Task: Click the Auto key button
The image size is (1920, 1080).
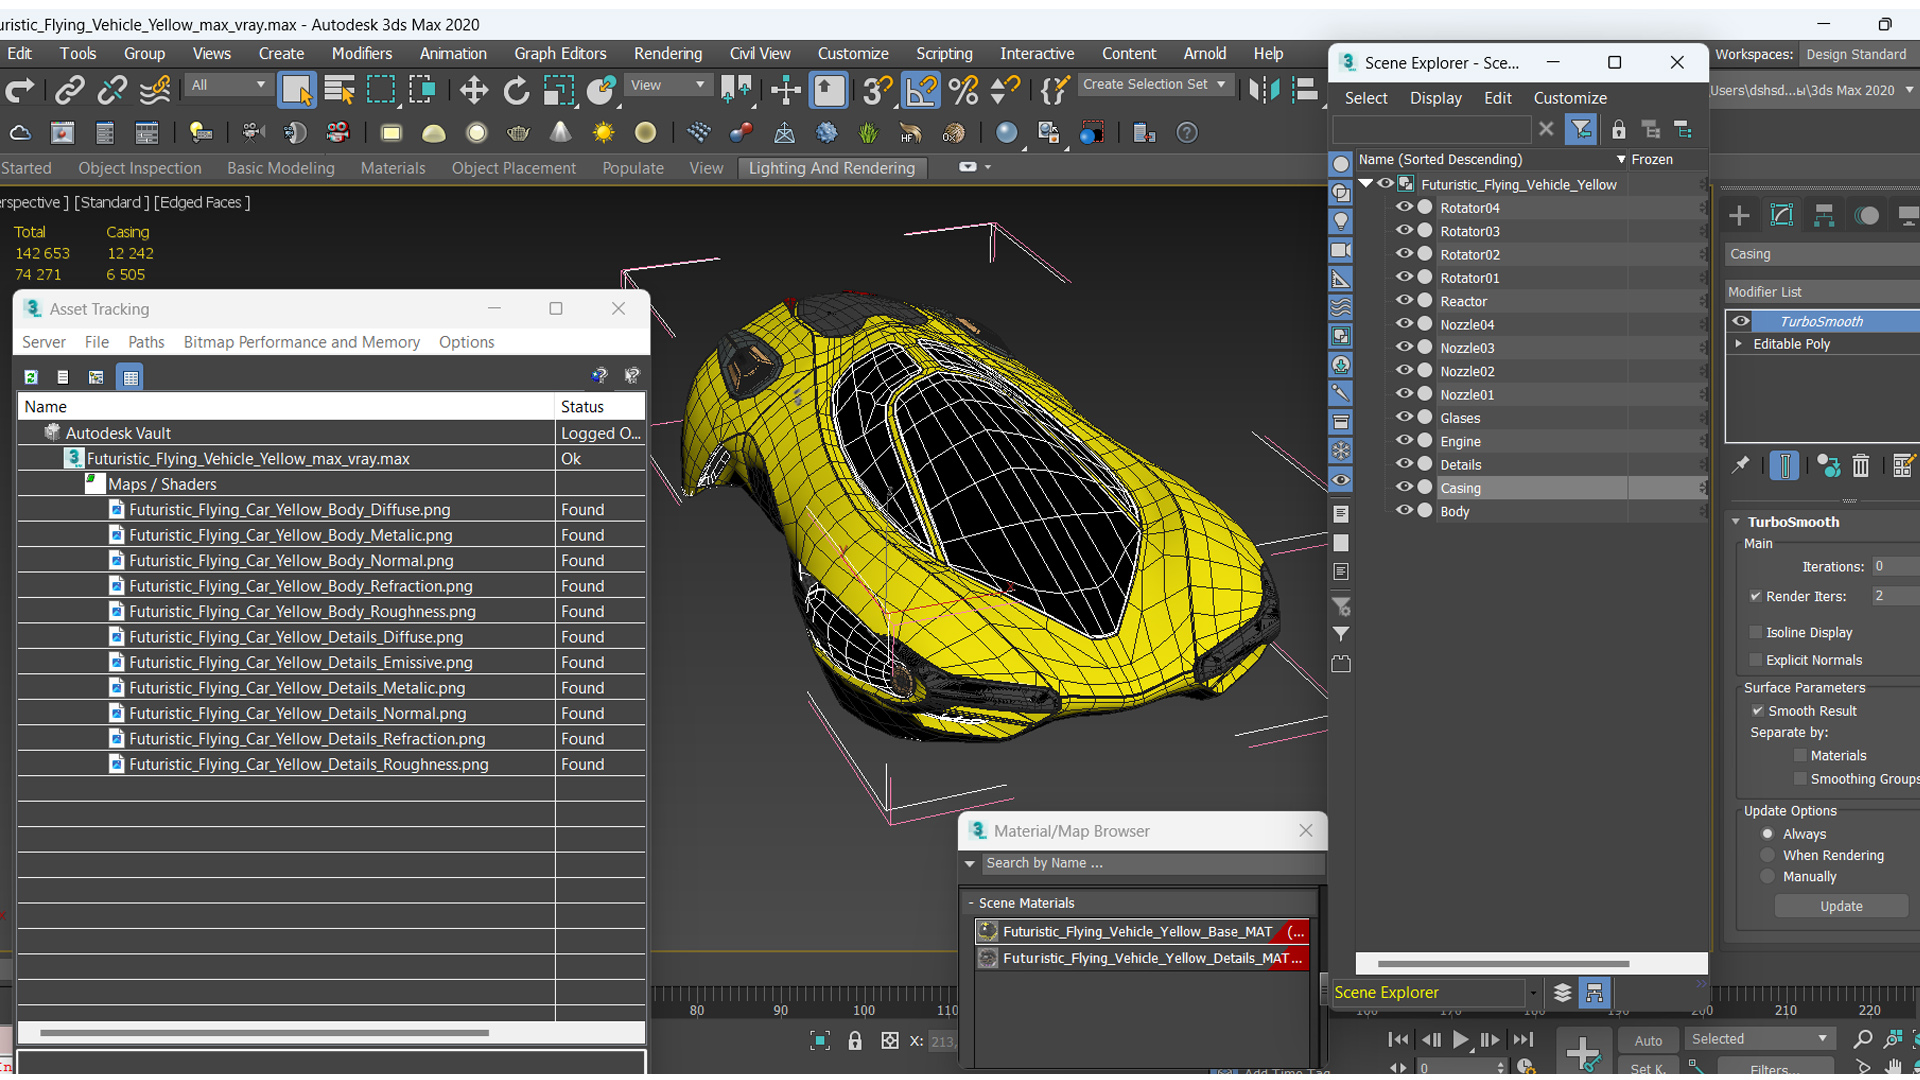Action: pyautogui.click(x=1648, y=1041)
